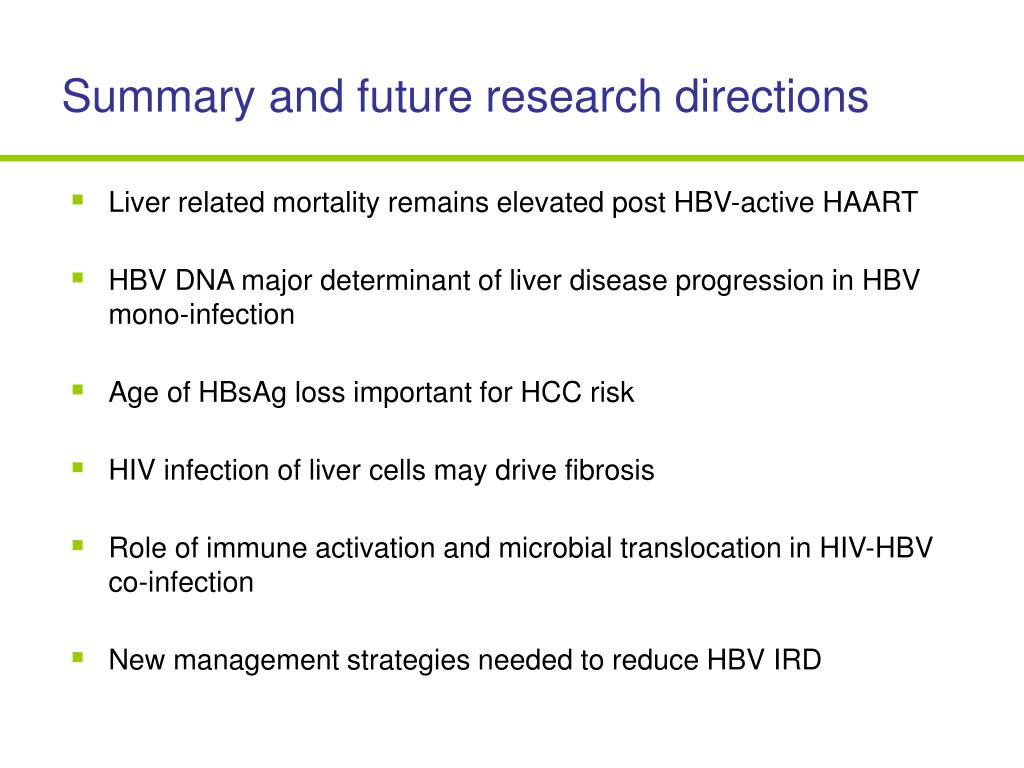Click the text 'HIV infection of liver cells may drive fibrosis'
1024x768 pixels.
pos(381,470)
